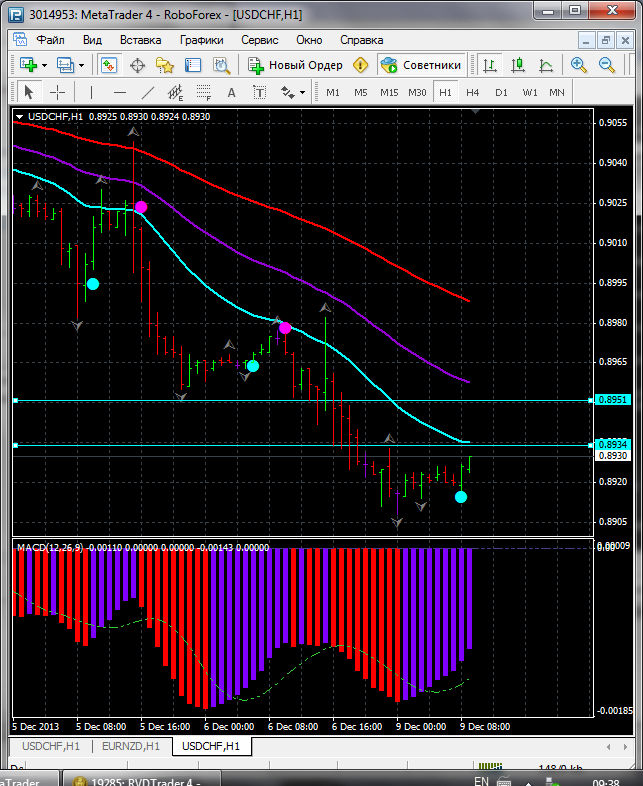
Task: Switch to D1 timeframe
Action: [x=501, y=93]
